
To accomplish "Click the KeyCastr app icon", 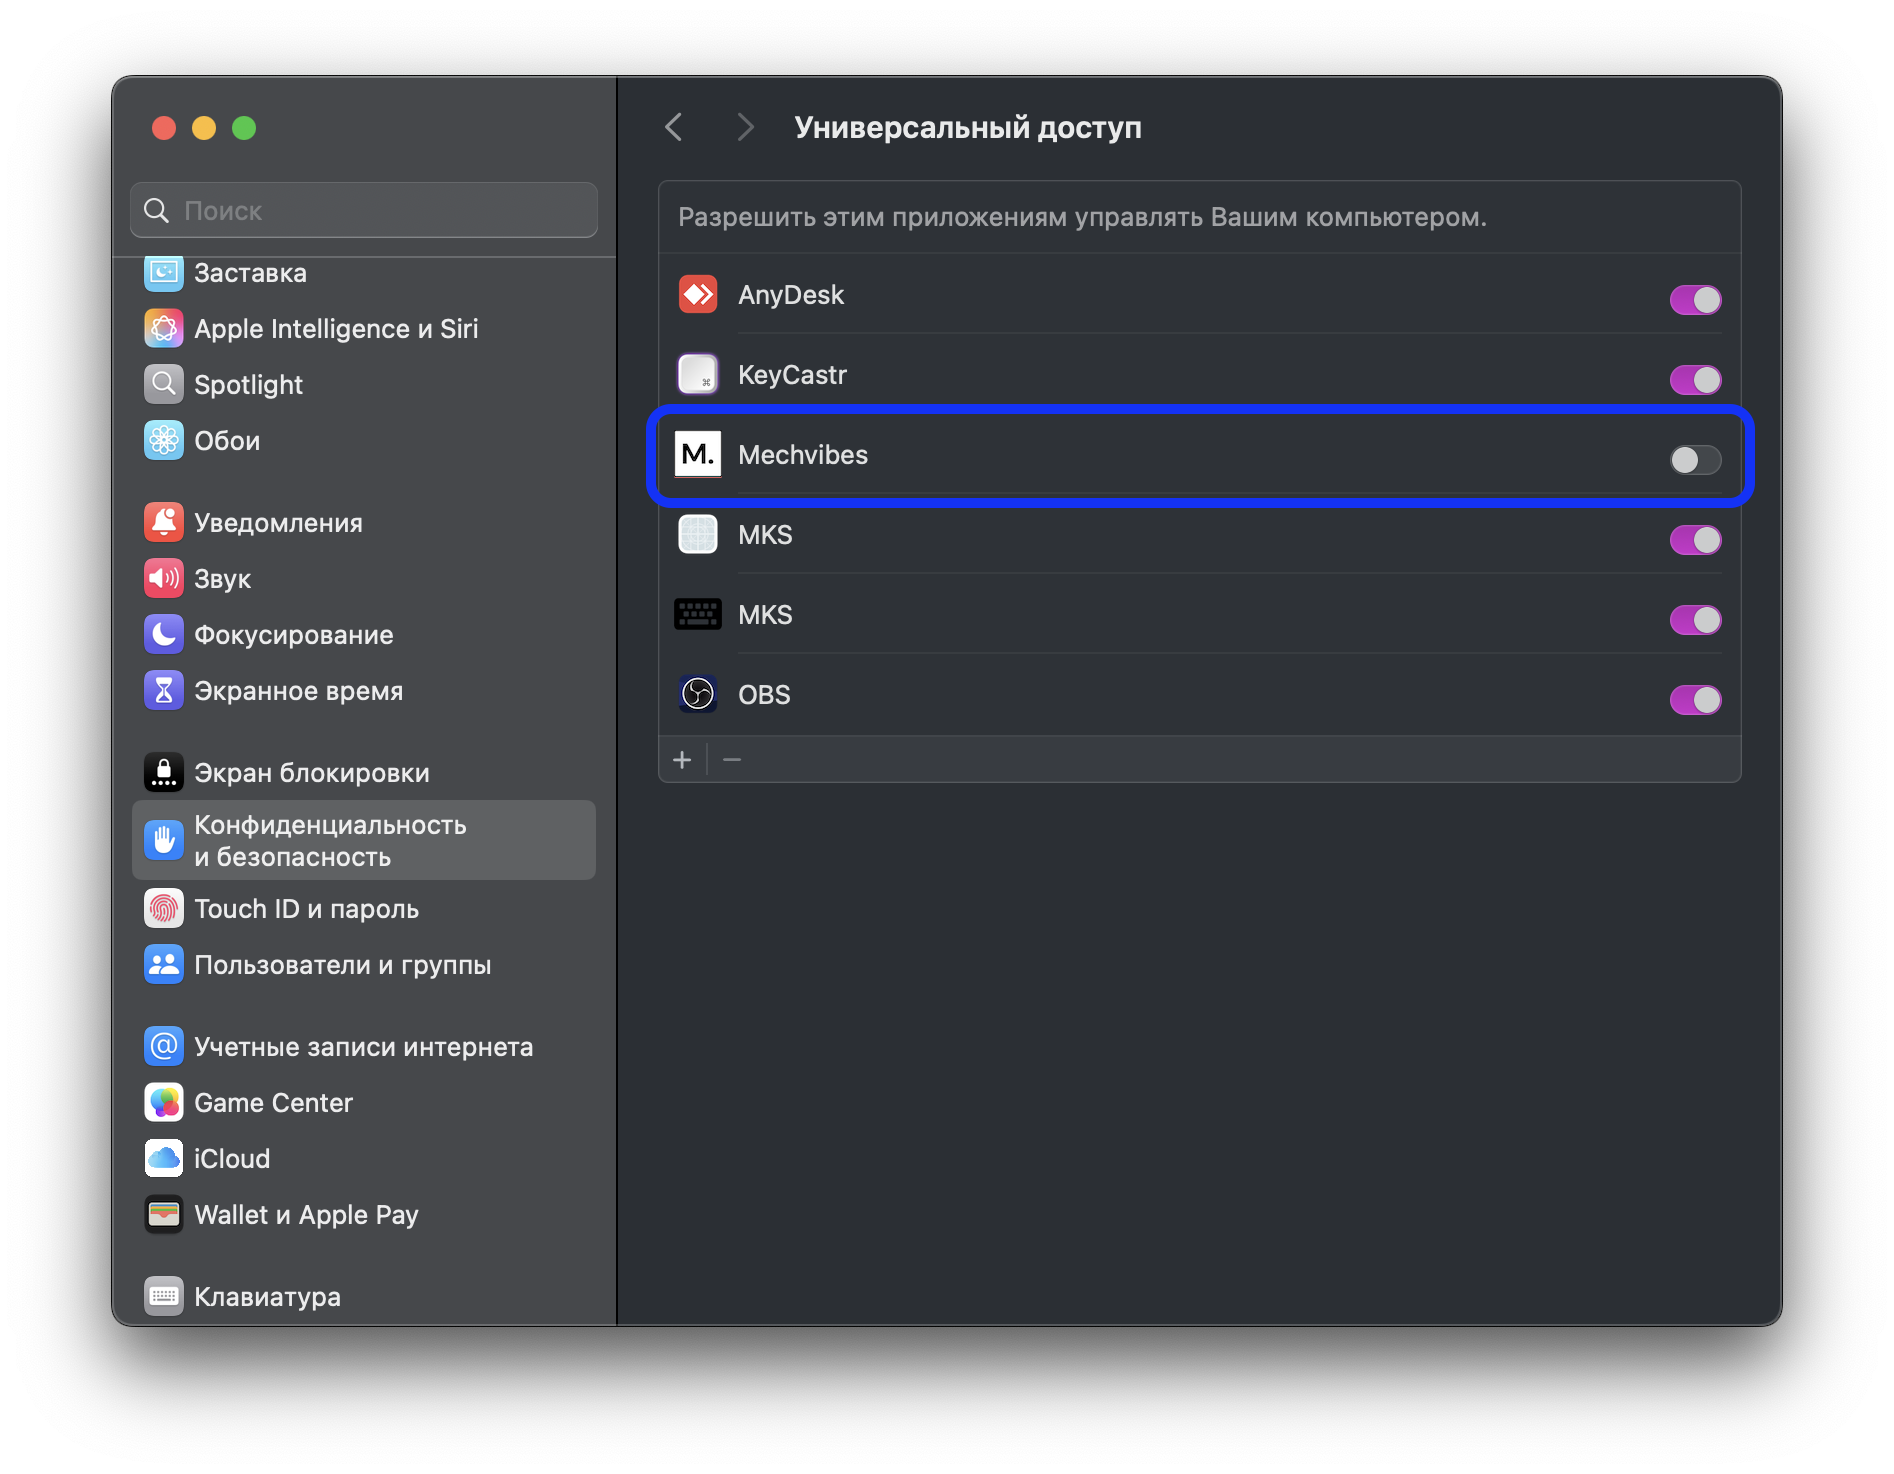I will [697, 375].
